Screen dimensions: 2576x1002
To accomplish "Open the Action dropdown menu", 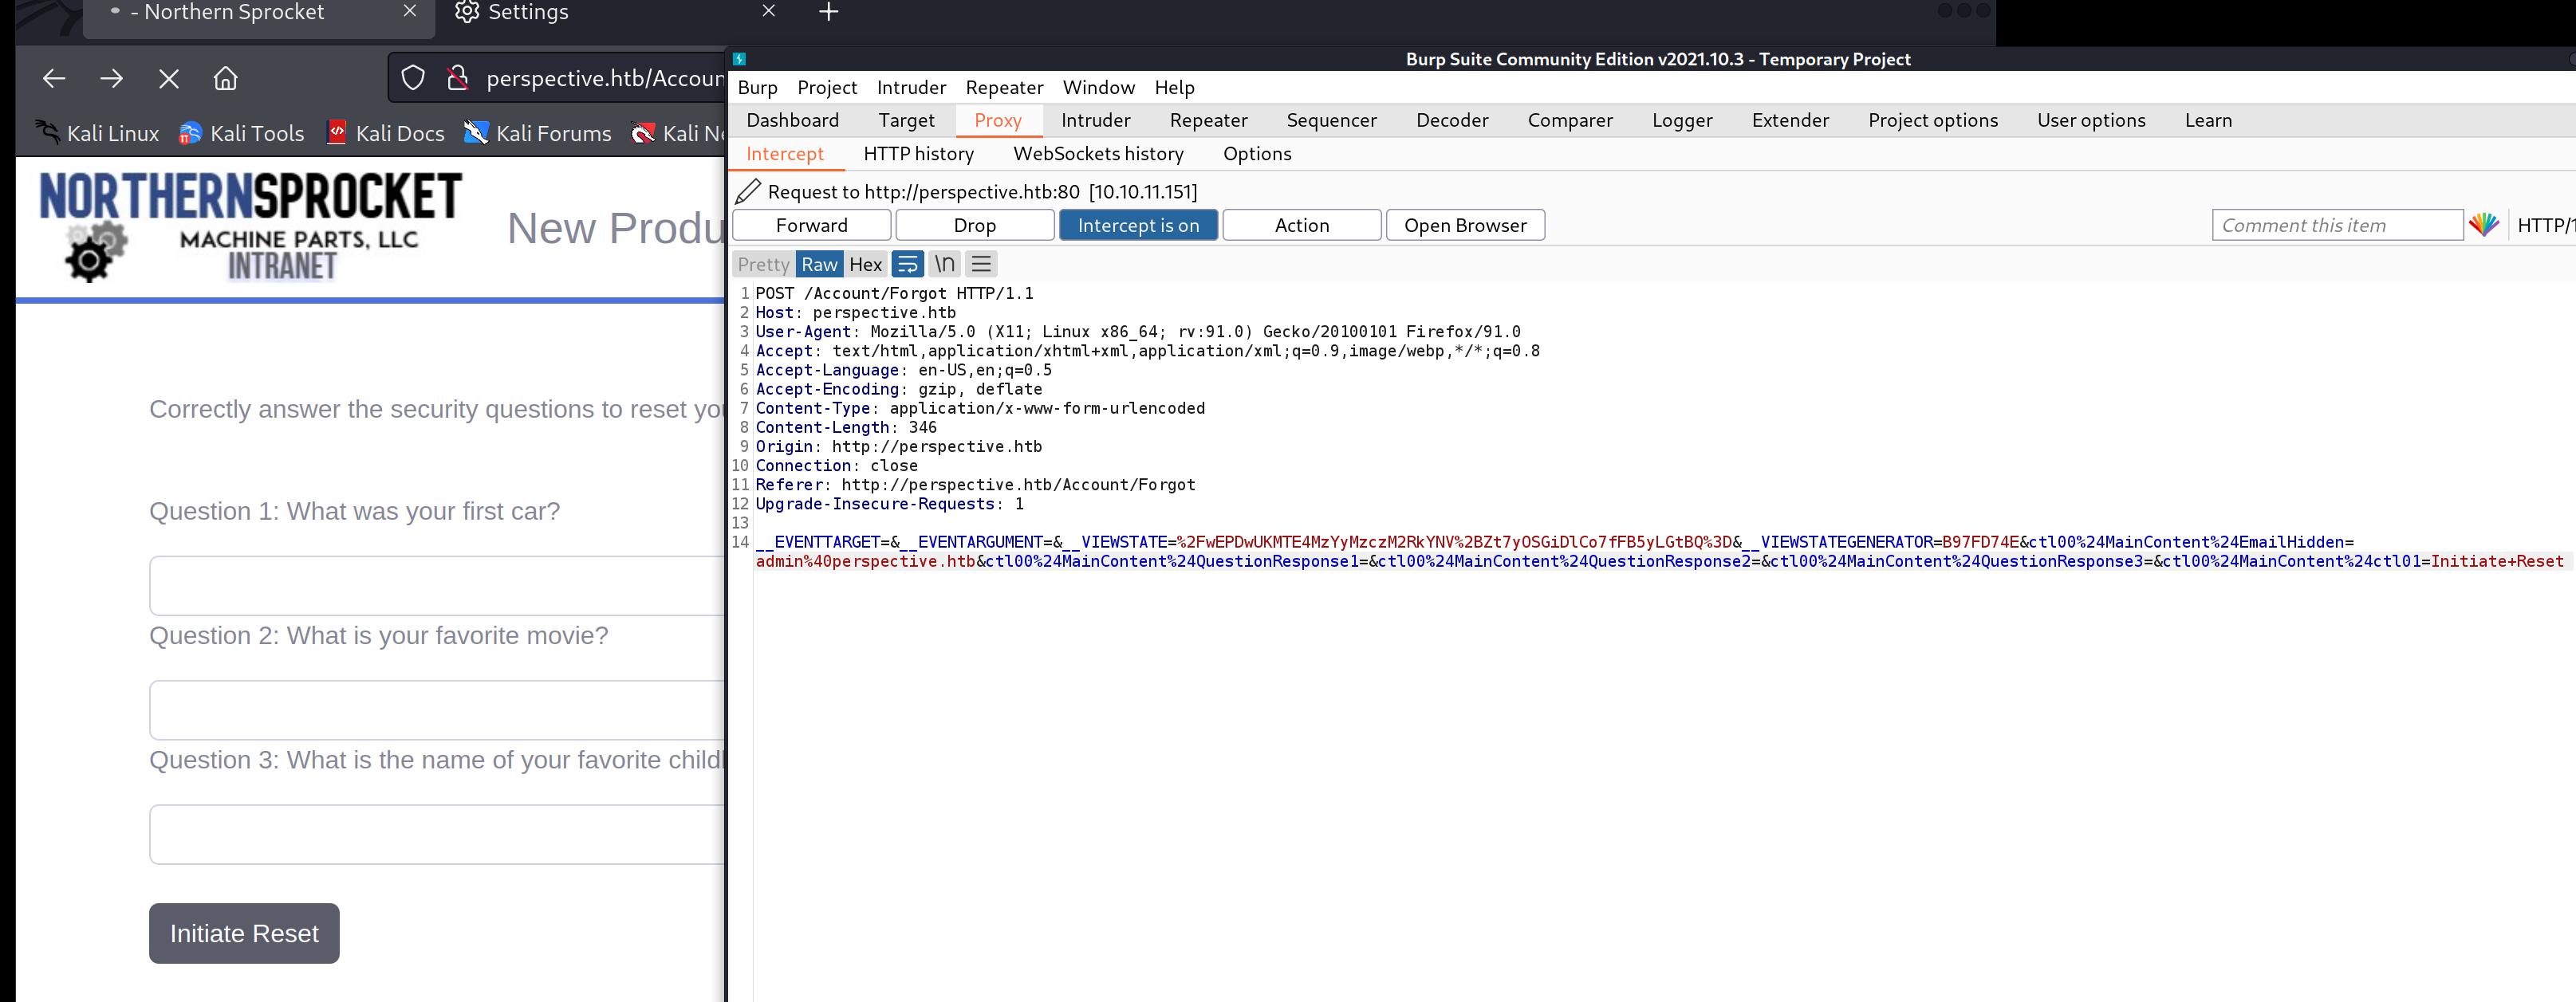I will point(1301,225).
